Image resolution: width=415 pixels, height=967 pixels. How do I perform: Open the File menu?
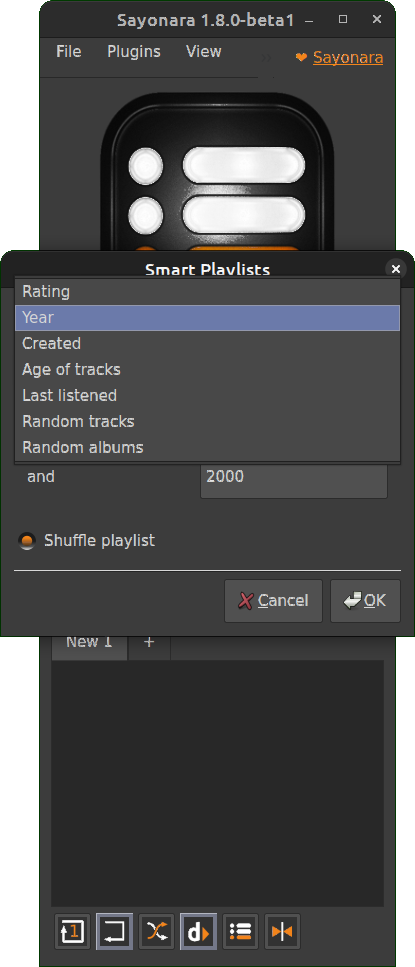tap(68, 52)
